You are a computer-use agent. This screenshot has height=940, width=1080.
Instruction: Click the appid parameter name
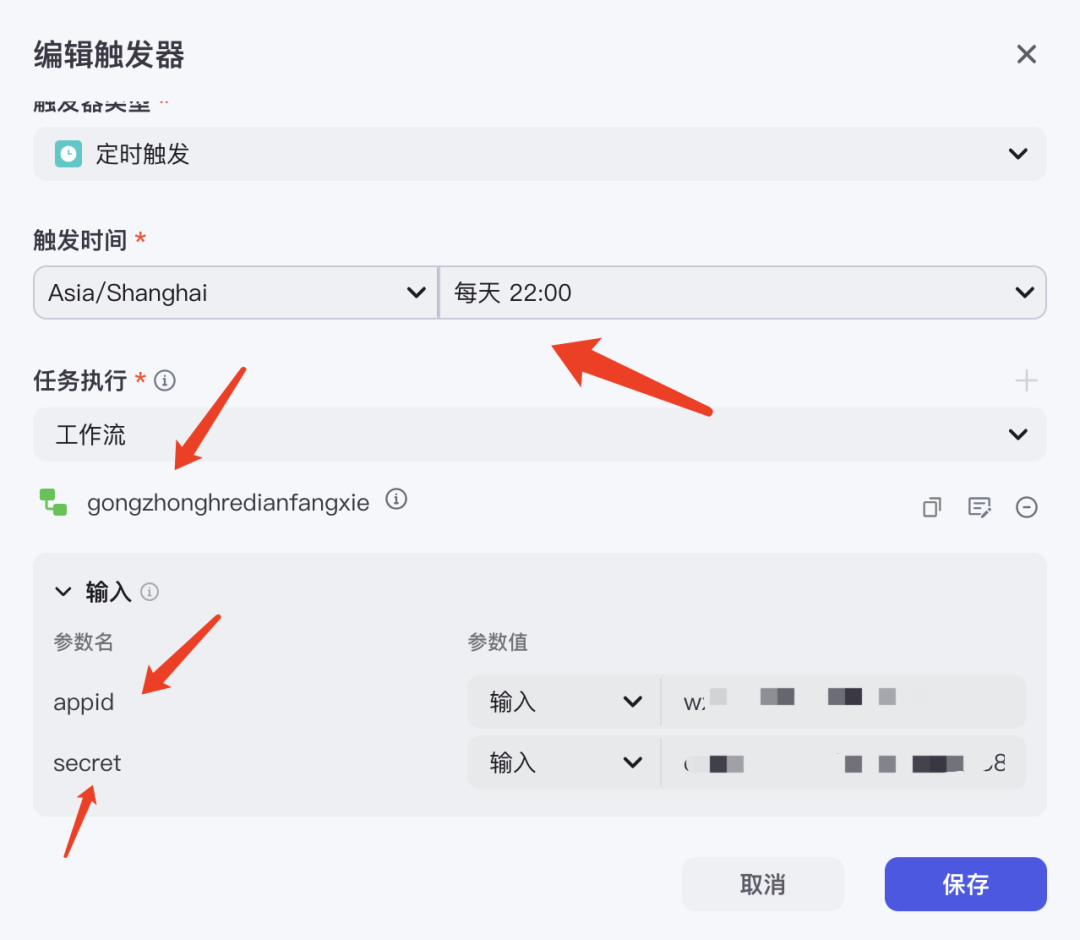click(x=83, y=703)
